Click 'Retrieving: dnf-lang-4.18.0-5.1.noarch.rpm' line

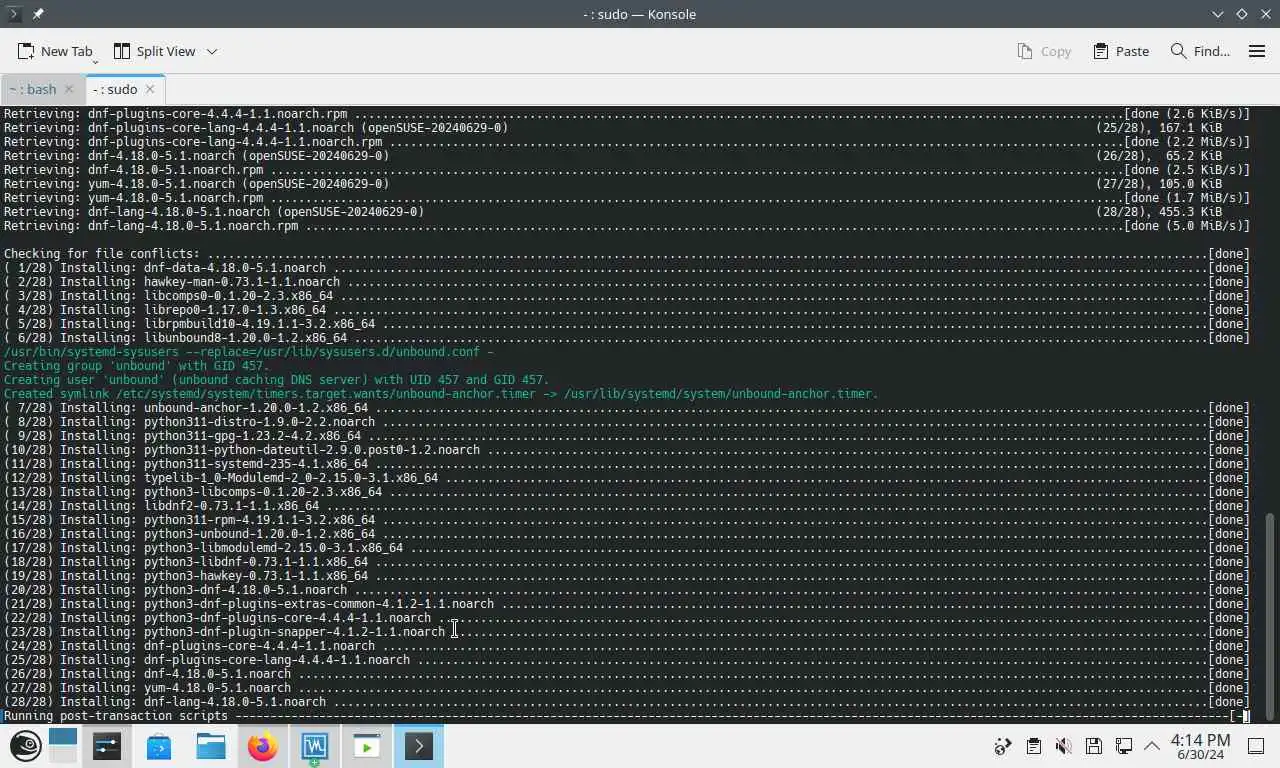627,226
